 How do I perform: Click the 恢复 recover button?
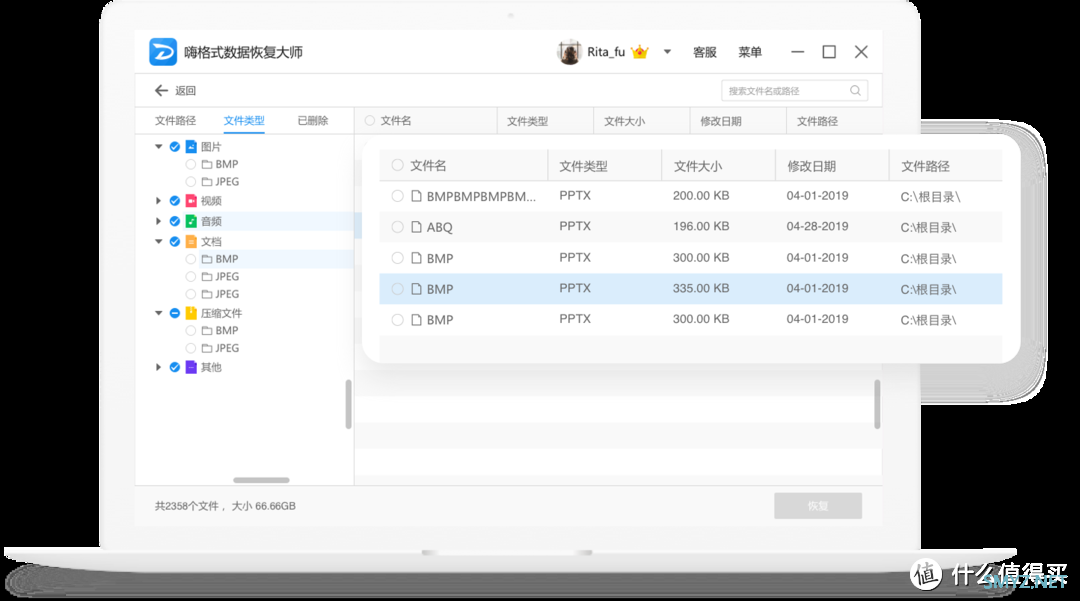pyautogui.click(x=818, y=506)
